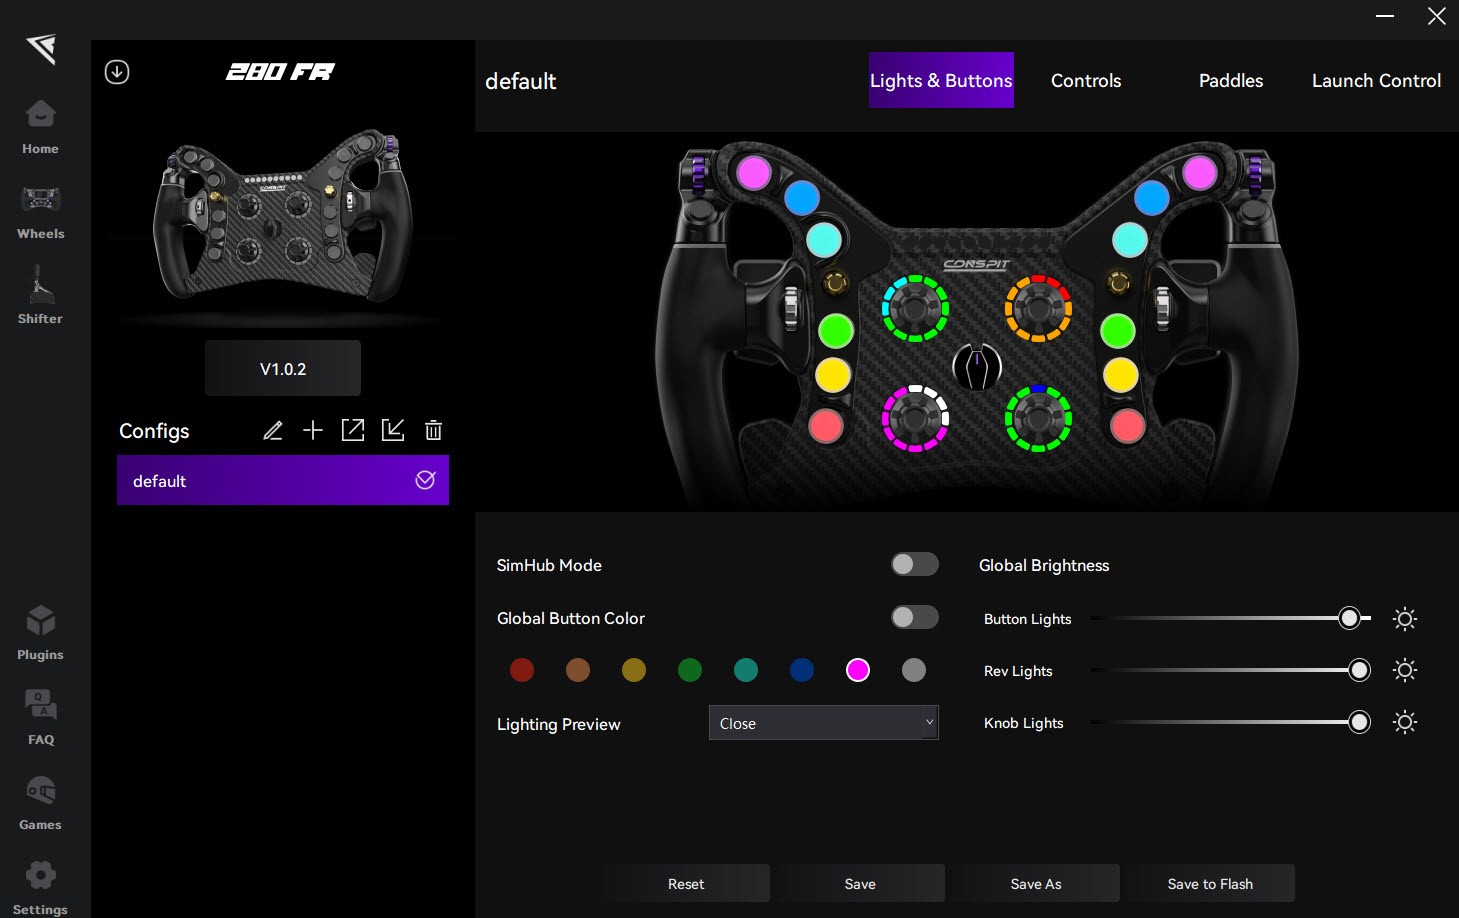Viewport: 1459px width, 918px height.
Task: Open the Home page in sidebar
Action: tap(40, 127)
